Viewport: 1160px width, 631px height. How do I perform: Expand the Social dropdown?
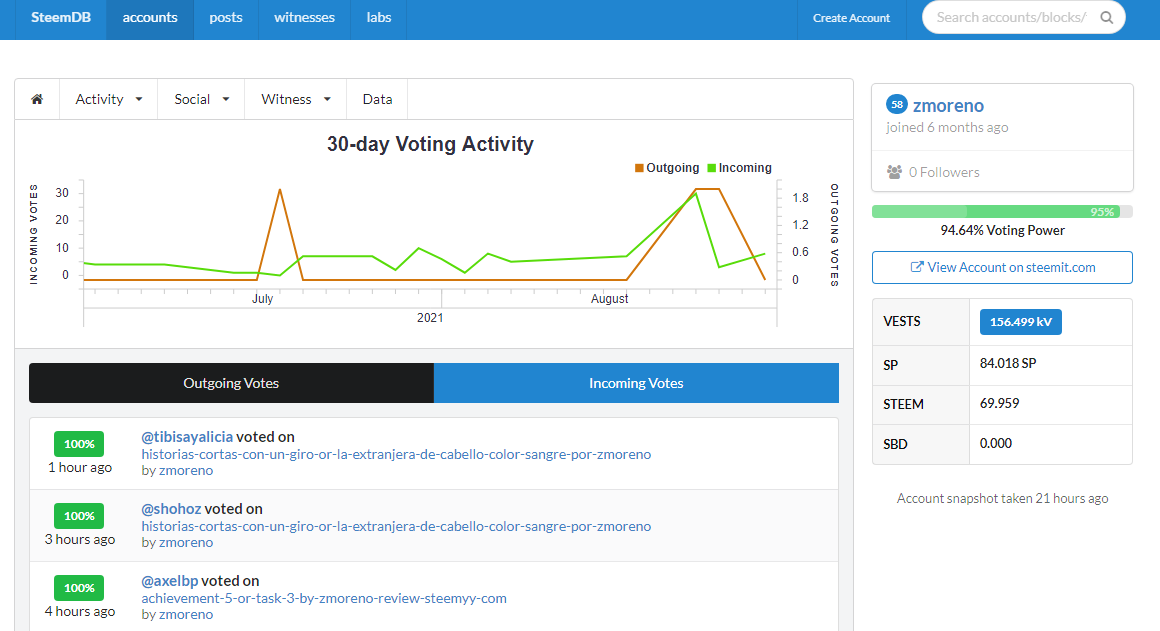pyautogui.click(x=201, y=99)
